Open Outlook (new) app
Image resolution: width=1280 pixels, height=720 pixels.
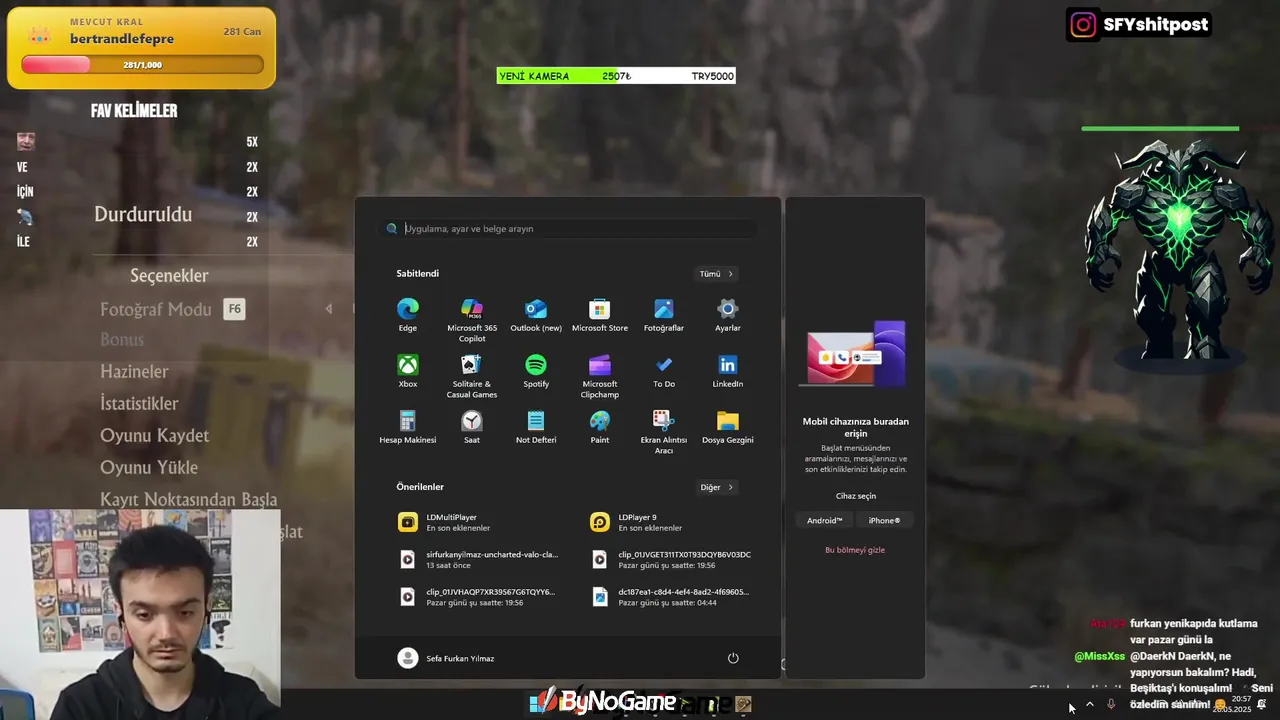click(x=536, y=315)
